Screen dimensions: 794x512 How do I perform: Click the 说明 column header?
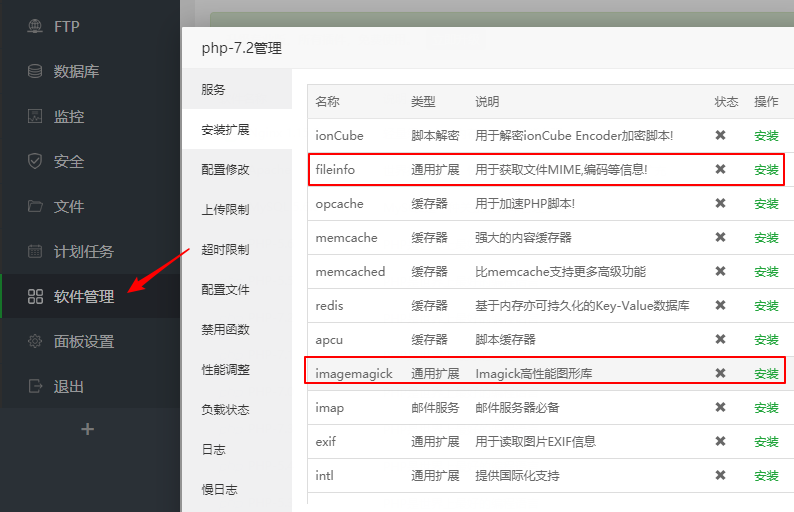click(x=487, y=101)
